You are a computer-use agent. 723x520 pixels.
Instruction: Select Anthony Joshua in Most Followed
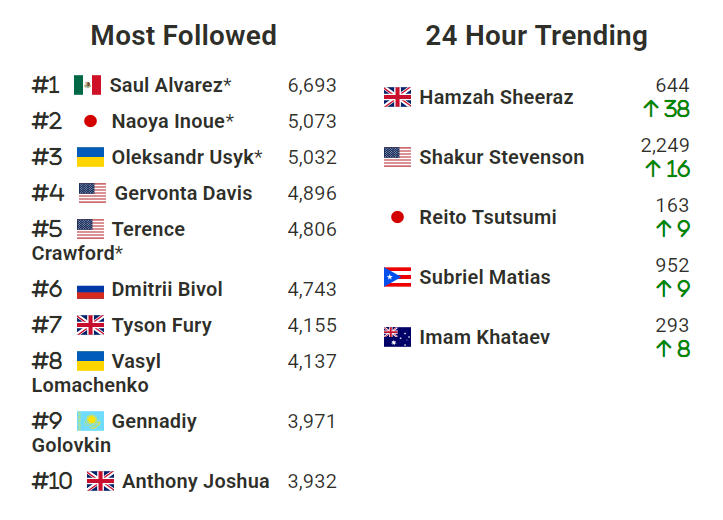point(196,481)
